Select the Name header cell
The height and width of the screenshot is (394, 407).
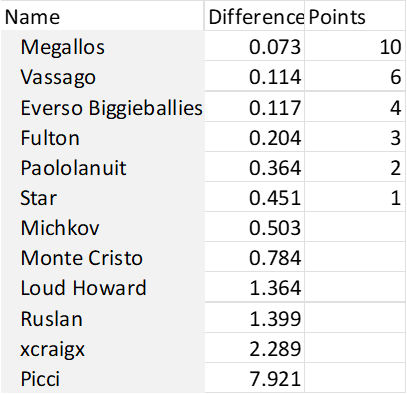click(102, 16)
